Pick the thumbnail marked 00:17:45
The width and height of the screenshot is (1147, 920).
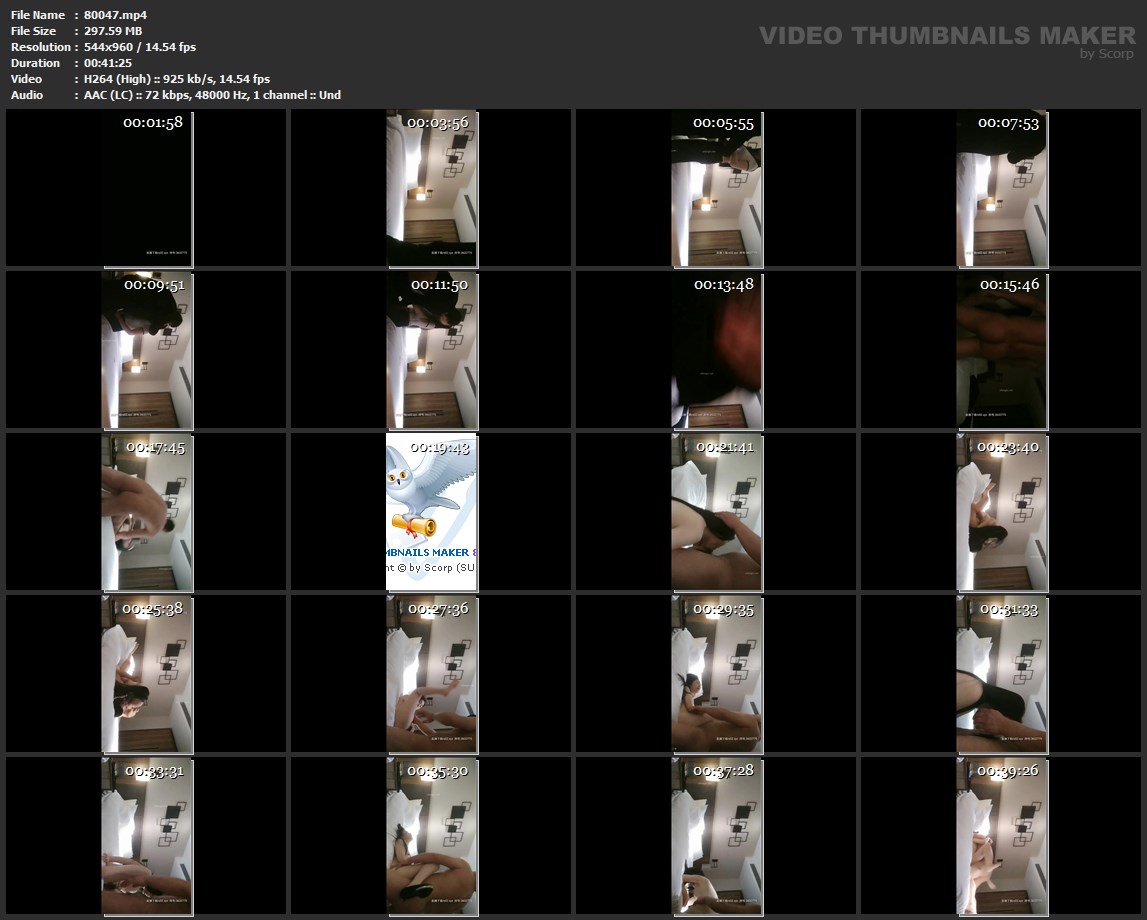[147, 512]
